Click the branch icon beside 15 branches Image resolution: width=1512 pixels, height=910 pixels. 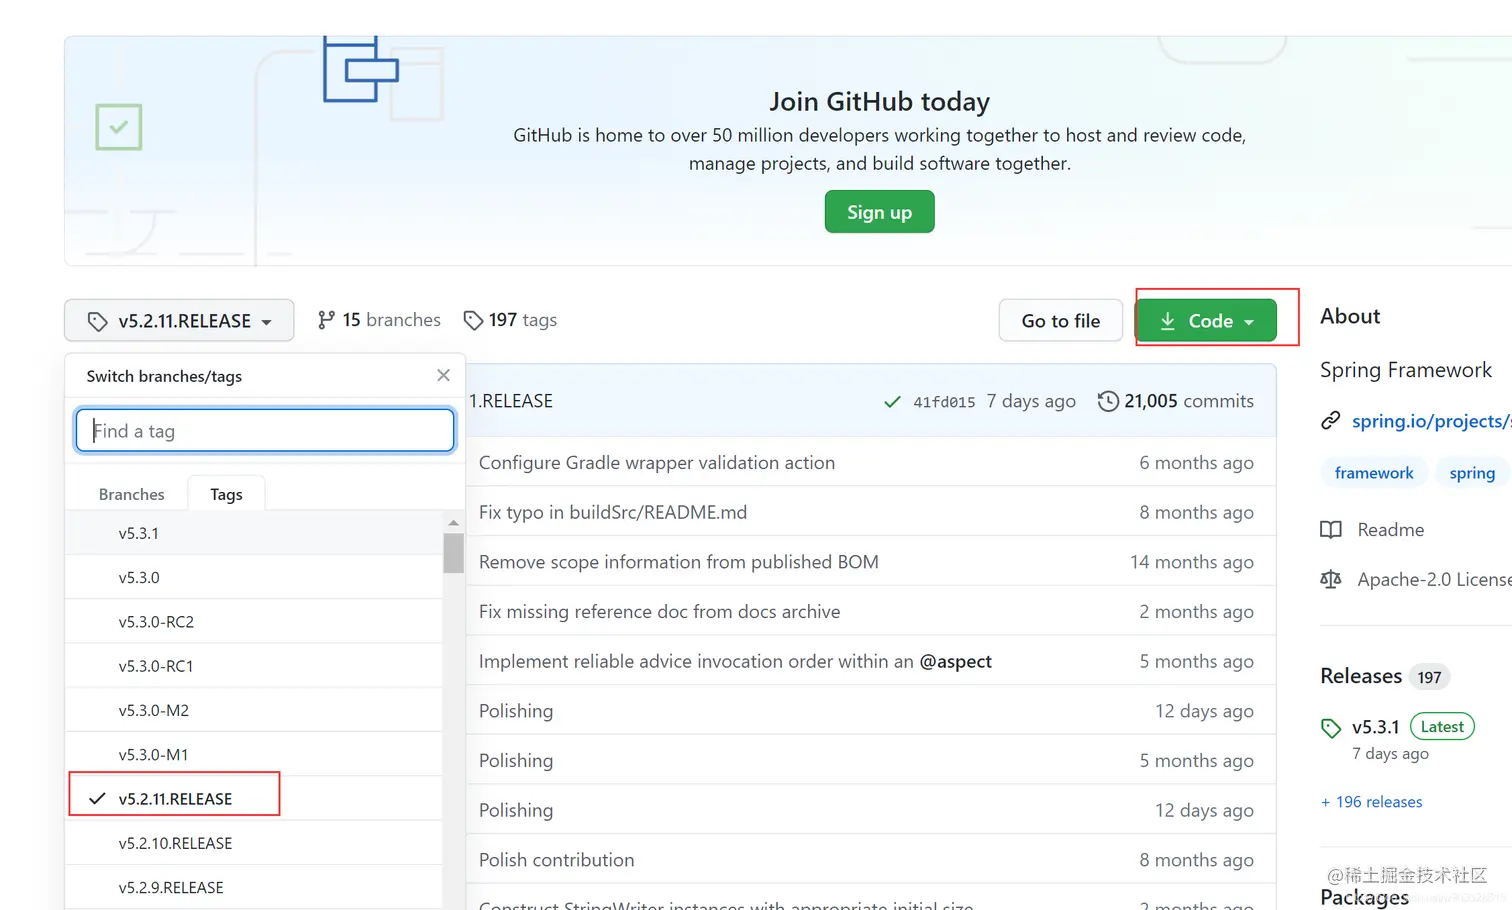click(x=326, y=320)
